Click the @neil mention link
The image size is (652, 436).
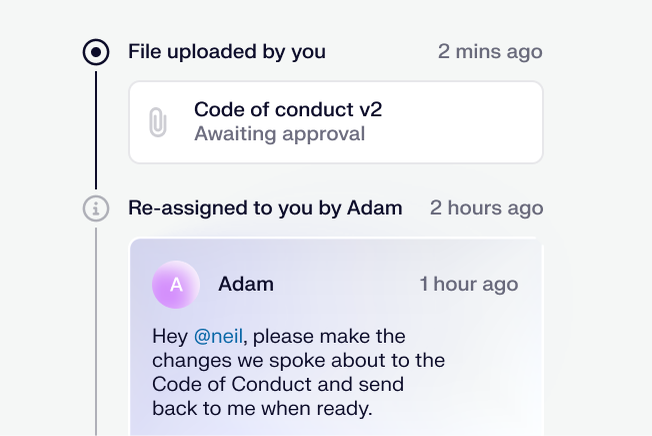pyautogui.click(x=218, y=336)
